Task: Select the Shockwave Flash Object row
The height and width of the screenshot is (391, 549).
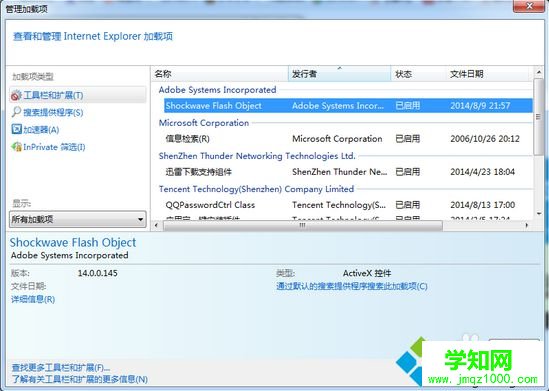Action: coord(348,106)
